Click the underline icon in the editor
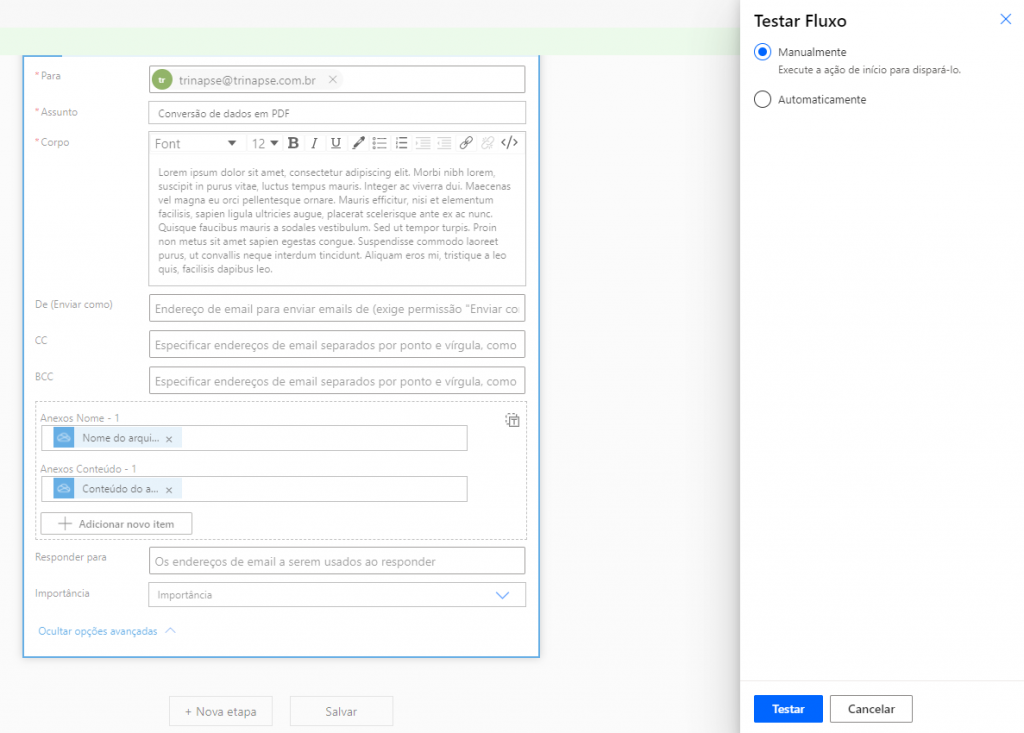Screen dimensions: 1024x733 tap(336, 143)
